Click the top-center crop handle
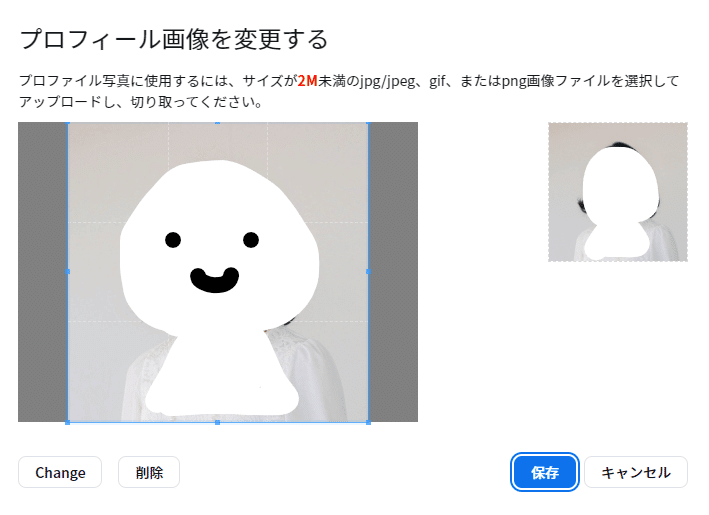Viewport: 709px width, 515px height. click(217, 123)
